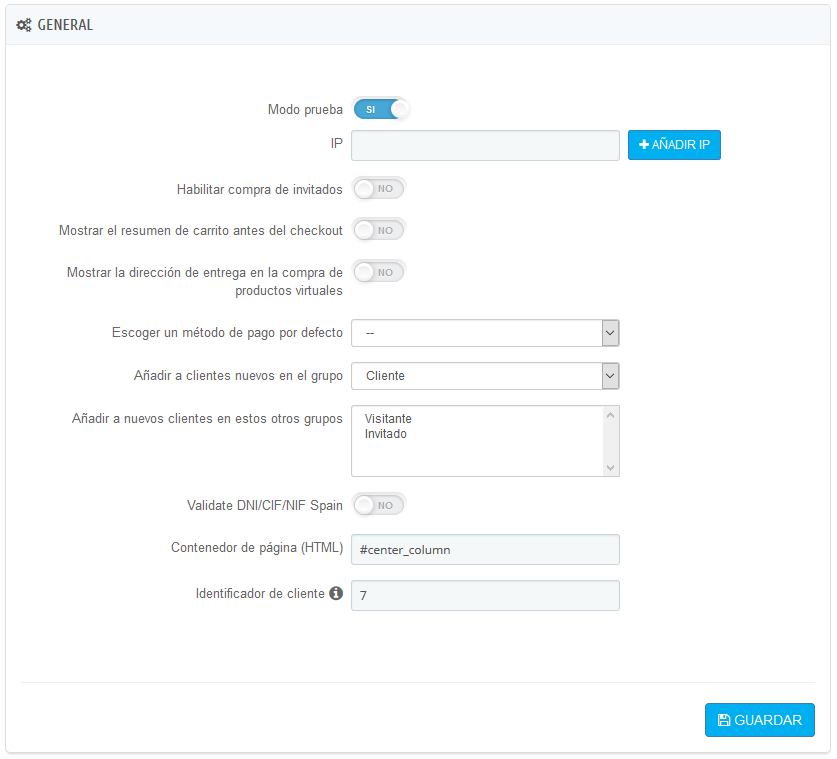This screenshot has width=837, height=759.
Task: Click the Modo prueba label
Action: pos(305,109)
